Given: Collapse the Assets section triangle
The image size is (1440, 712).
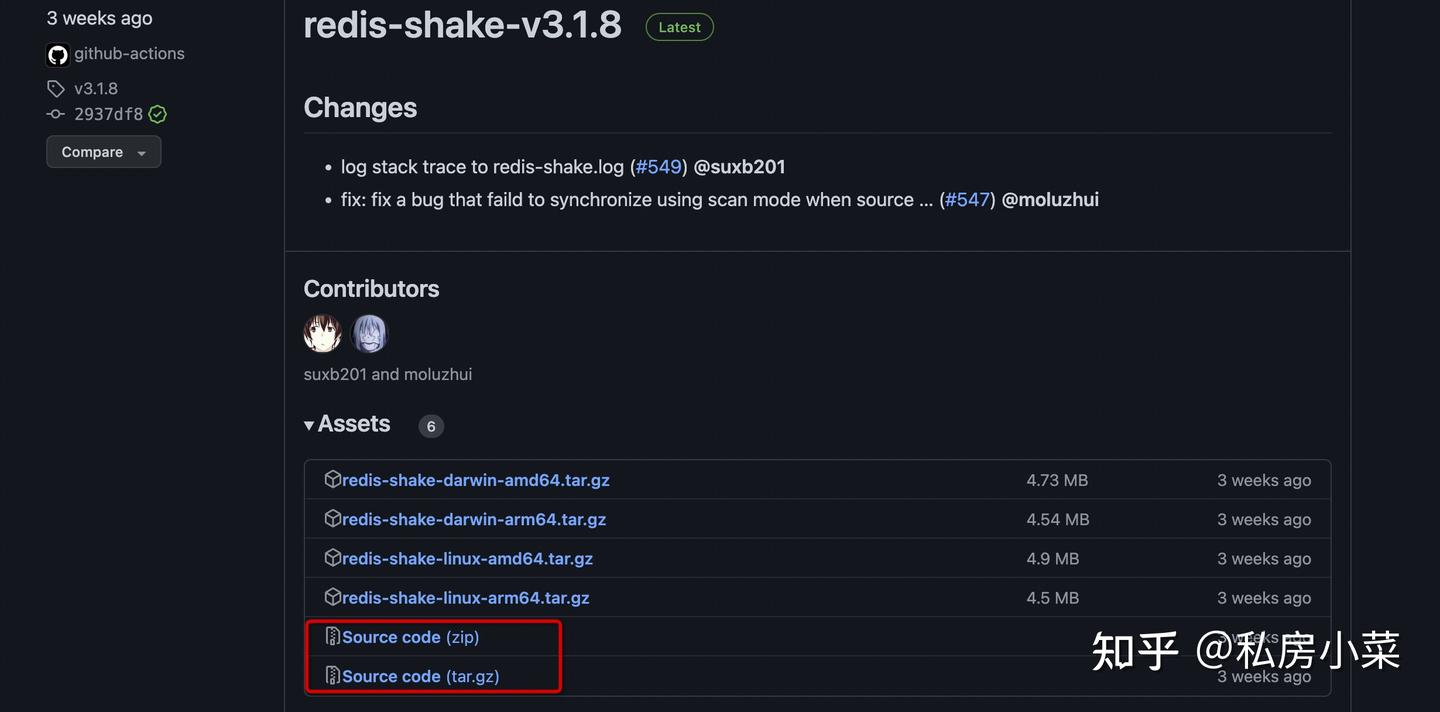Looking at the screenshot, I should point(309,424).
